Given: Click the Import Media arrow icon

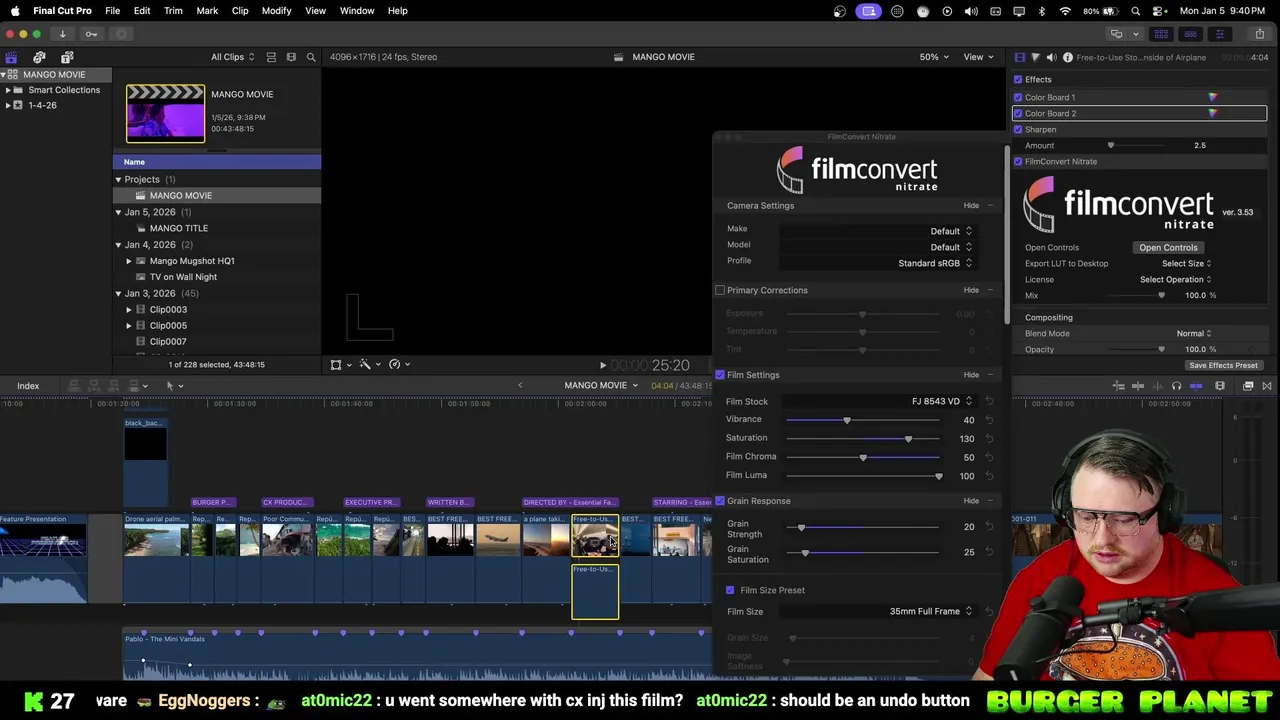Looking at the screenshot, I should [x=62, y=34].
